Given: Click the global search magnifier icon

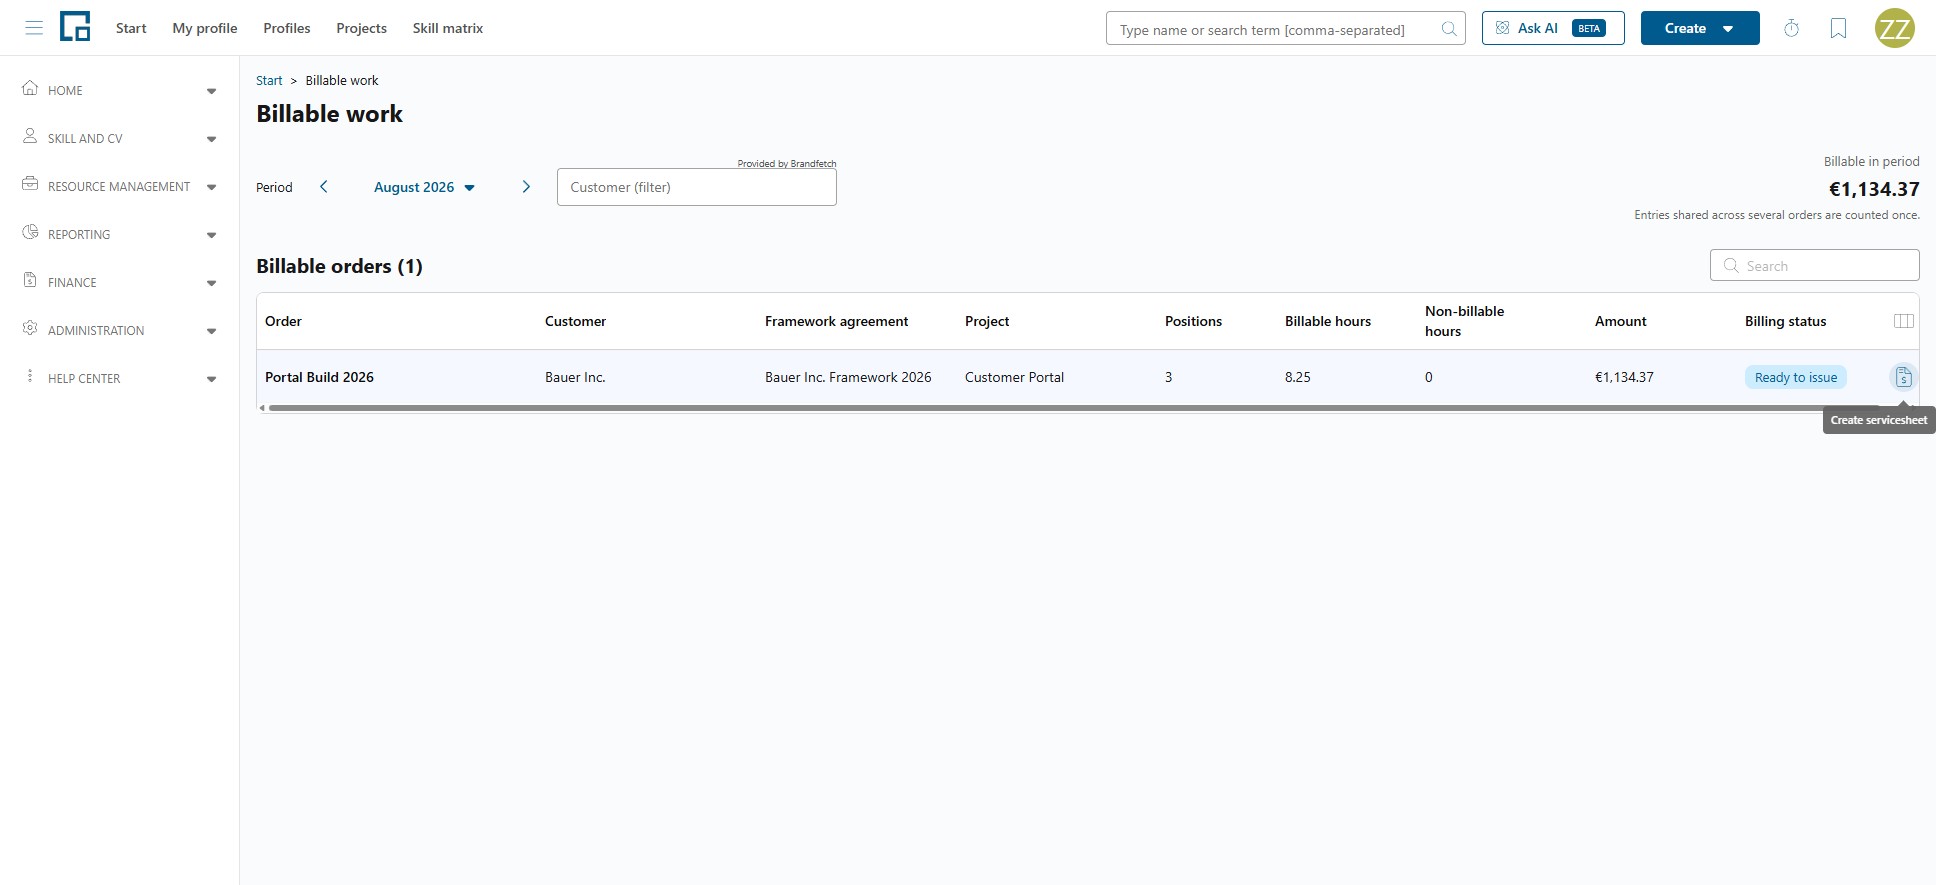Looking at the screenshot, I should [1448, 29].
